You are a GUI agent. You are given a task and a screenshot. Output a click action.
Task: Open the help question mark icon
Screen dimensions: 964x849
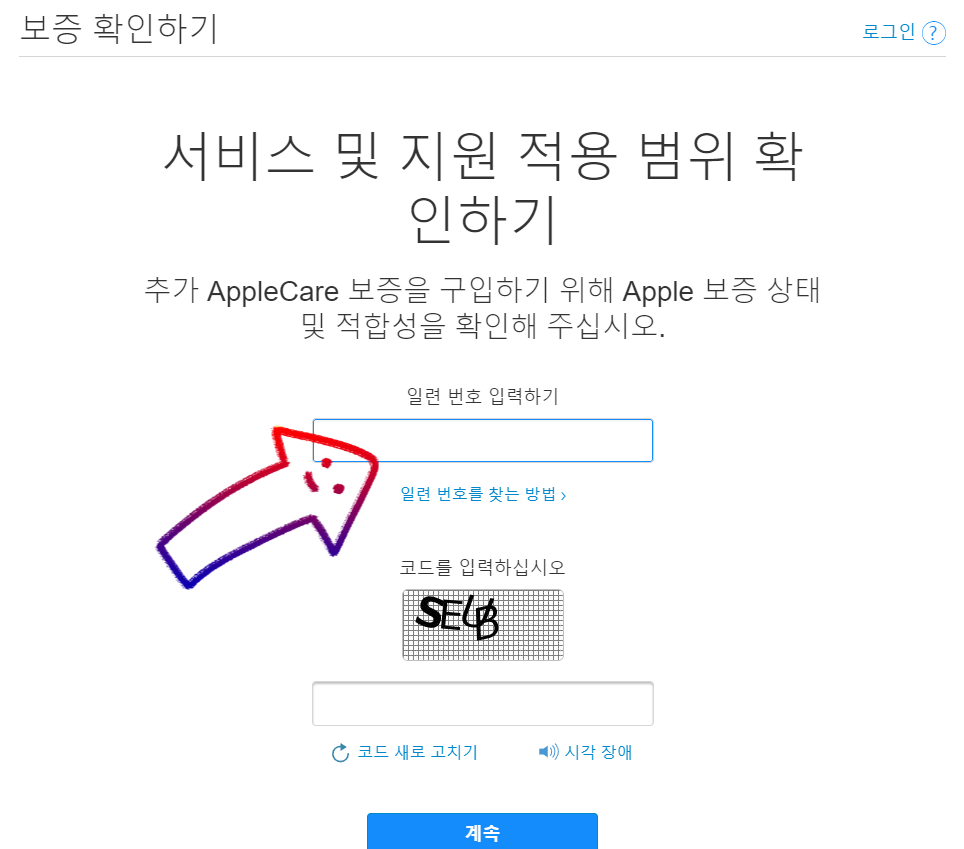(933, 33)
